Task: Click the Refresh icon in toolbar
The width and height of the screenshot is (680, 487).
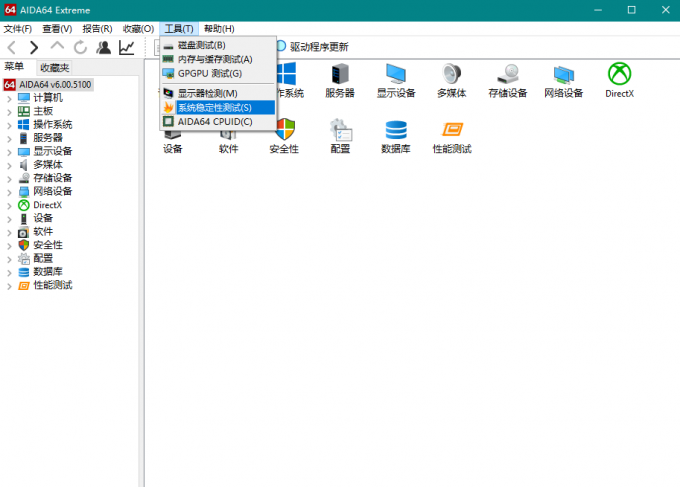Action: click(x=80, y=47)
